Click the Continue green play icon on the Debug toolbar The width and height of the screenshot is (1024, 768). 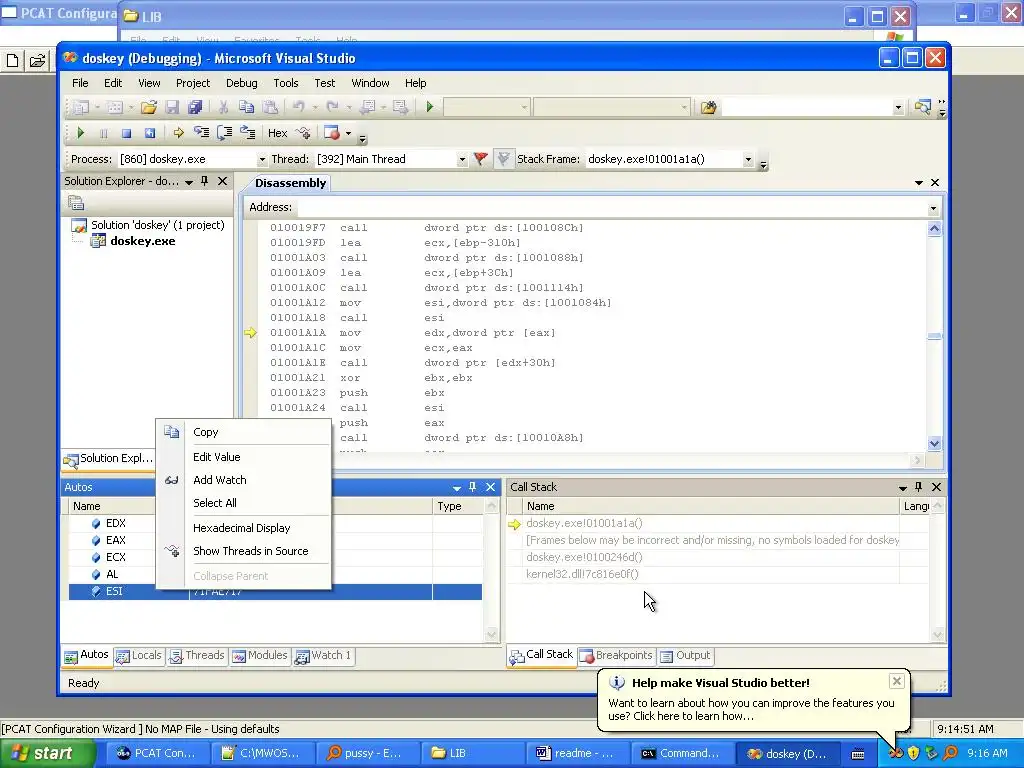tap(80, 133)
